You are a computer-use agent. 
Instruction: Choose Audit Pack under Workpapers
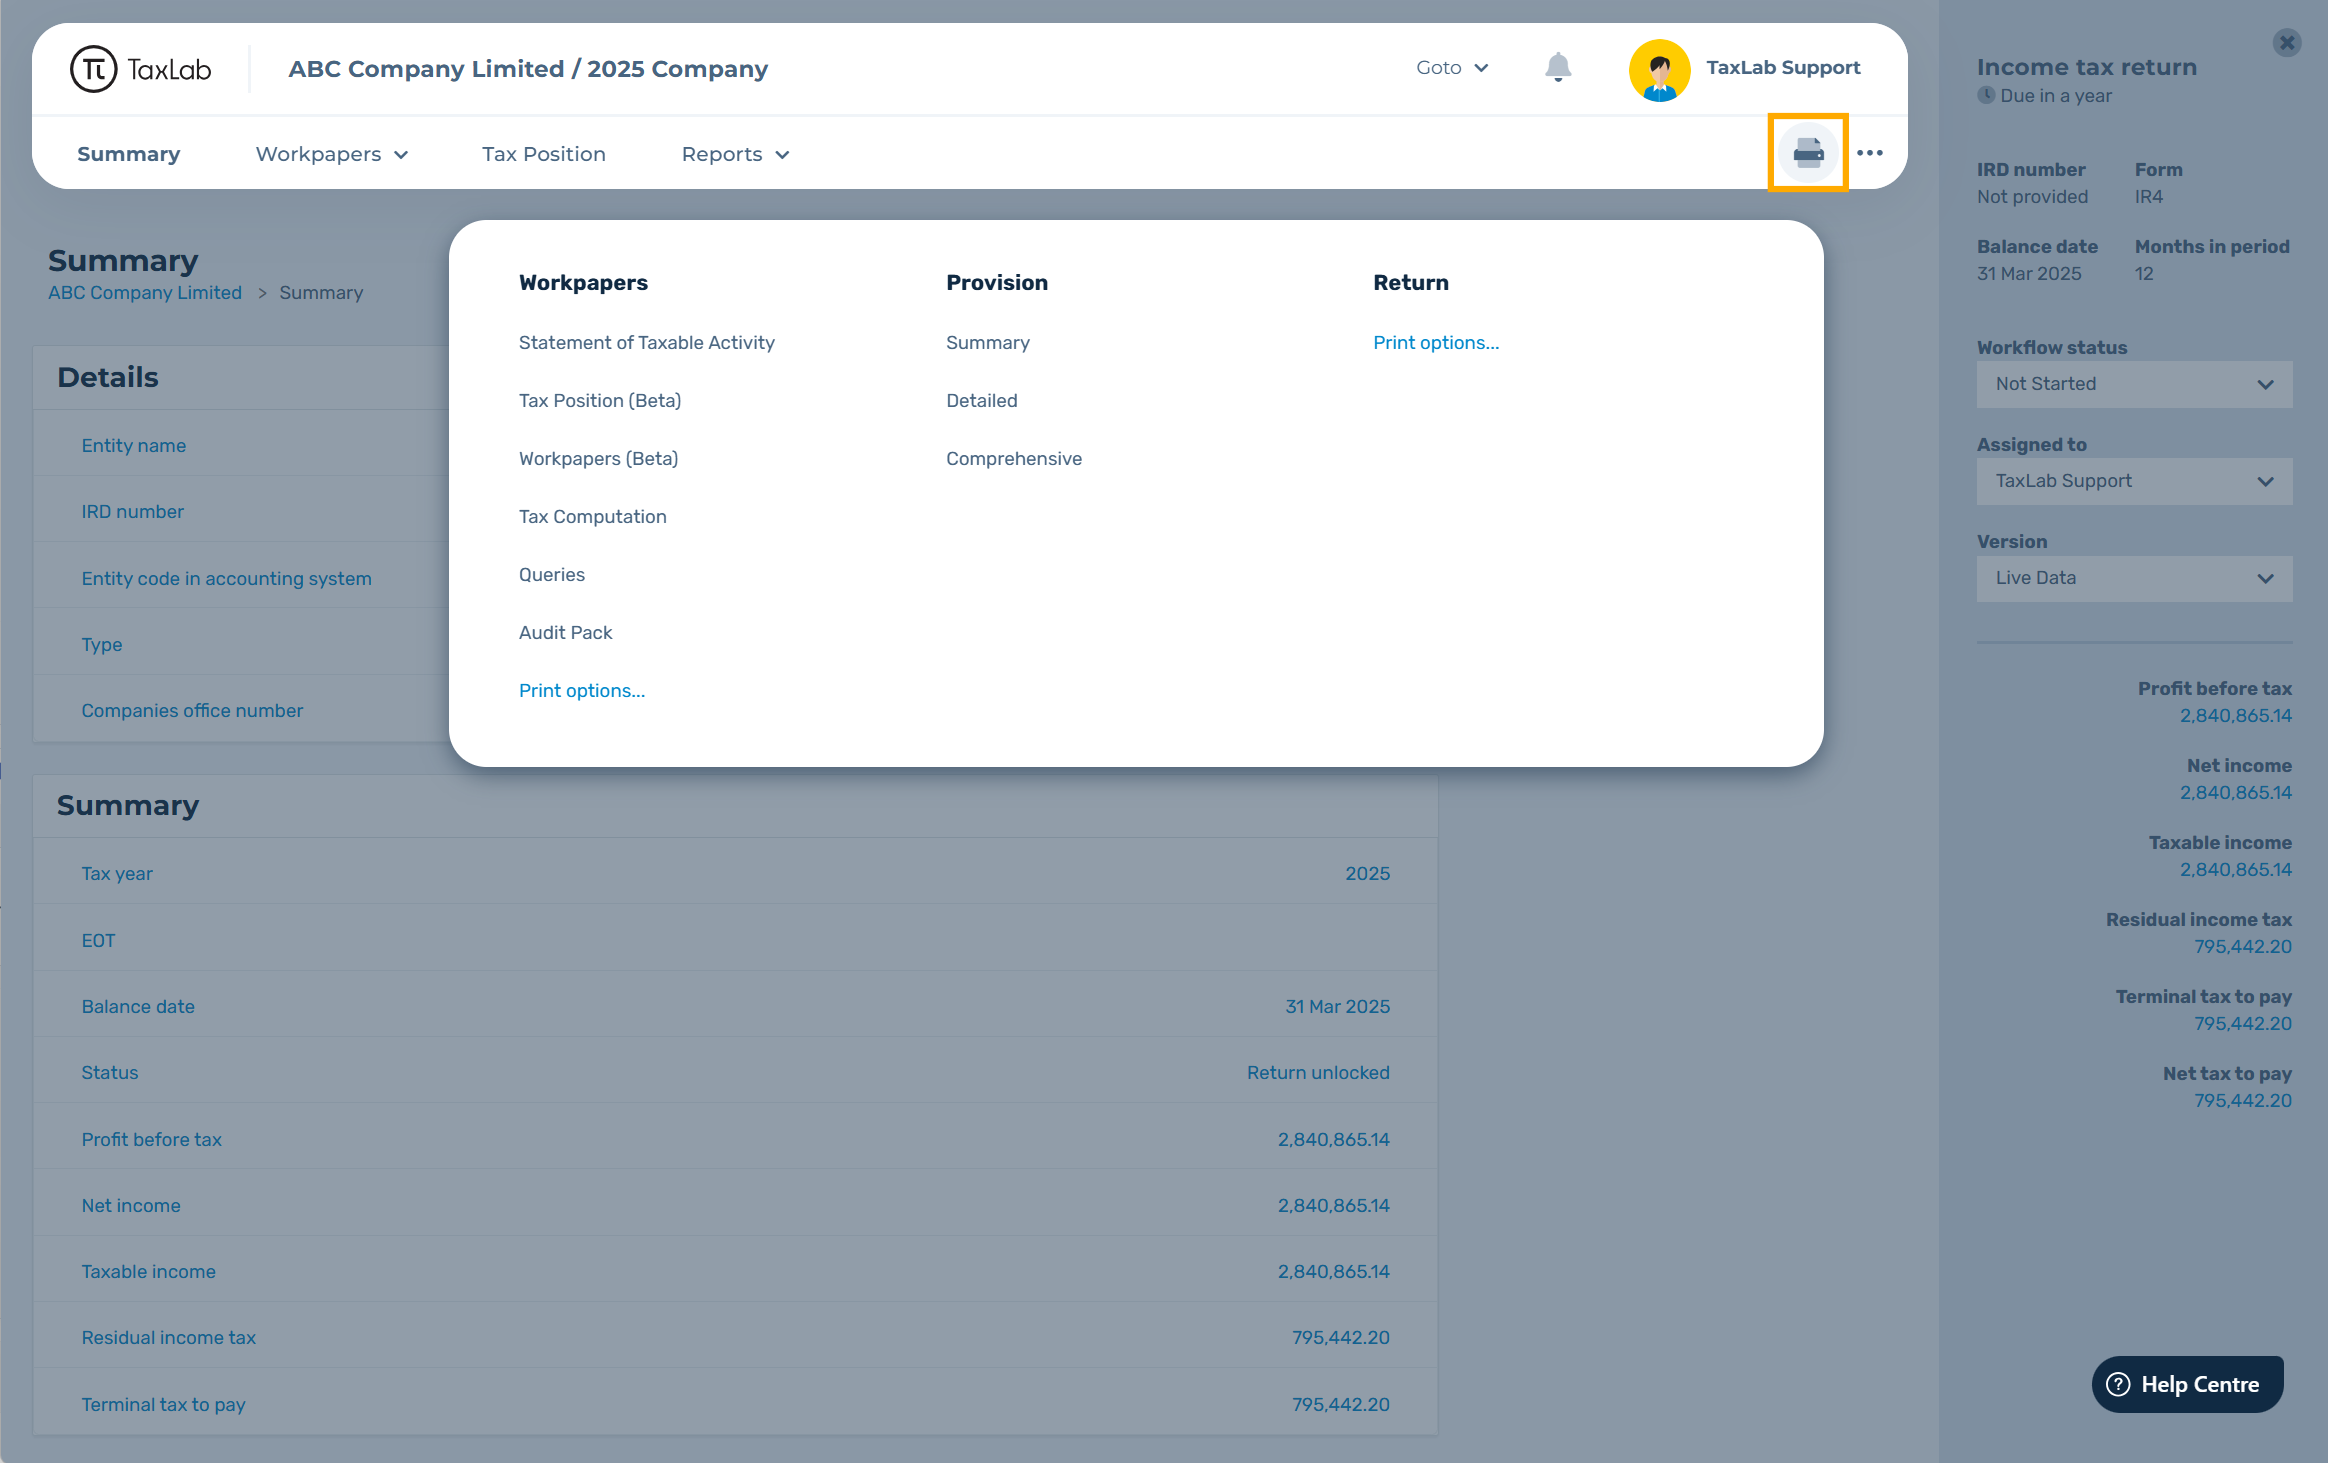(x=565, y=633)
